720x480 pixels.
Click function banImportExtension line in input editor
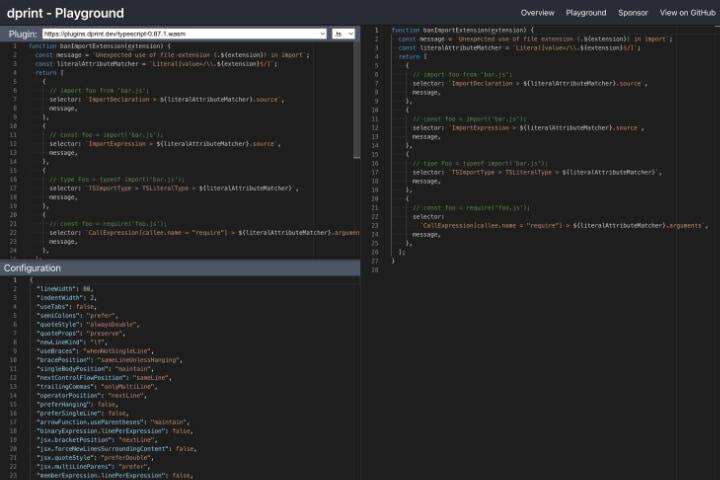(x=100, y=46)
